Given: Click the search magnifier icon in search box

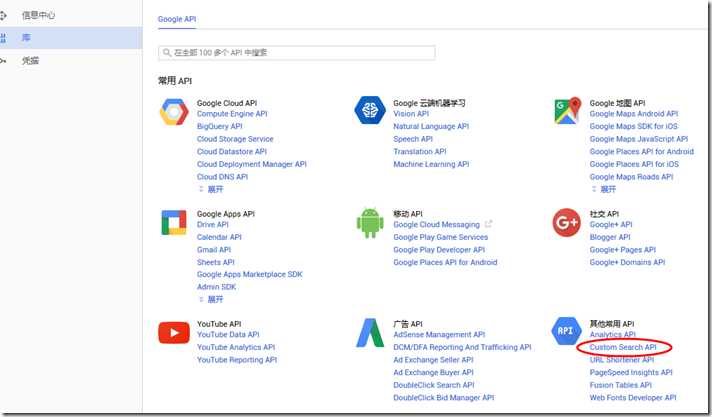Looking at the screenshot, I should [167, 53].
